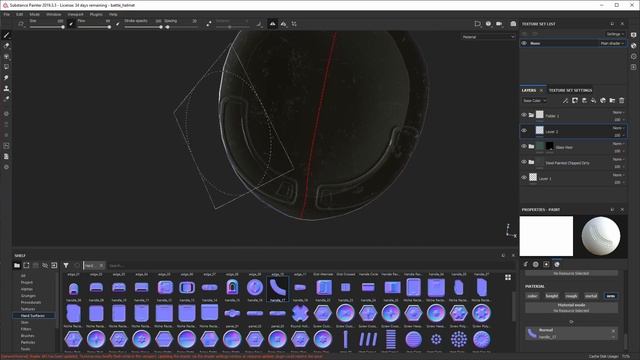Open the Settings dropdown in Texture Set List
The width and height of the screenshot is (640, 360).
[615, 34]
